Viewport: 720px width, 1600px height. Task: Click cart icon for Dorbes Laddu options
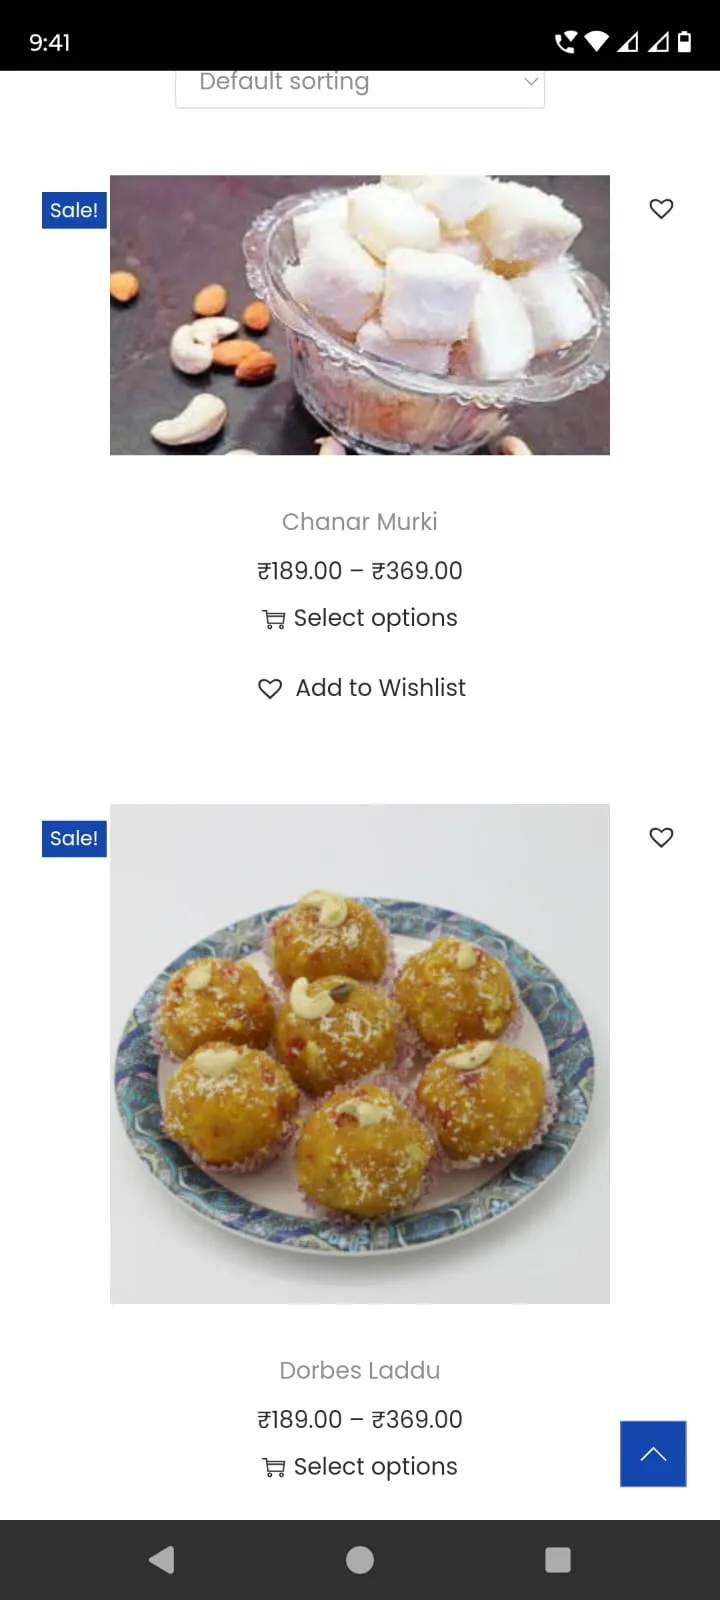point(273,1468)
